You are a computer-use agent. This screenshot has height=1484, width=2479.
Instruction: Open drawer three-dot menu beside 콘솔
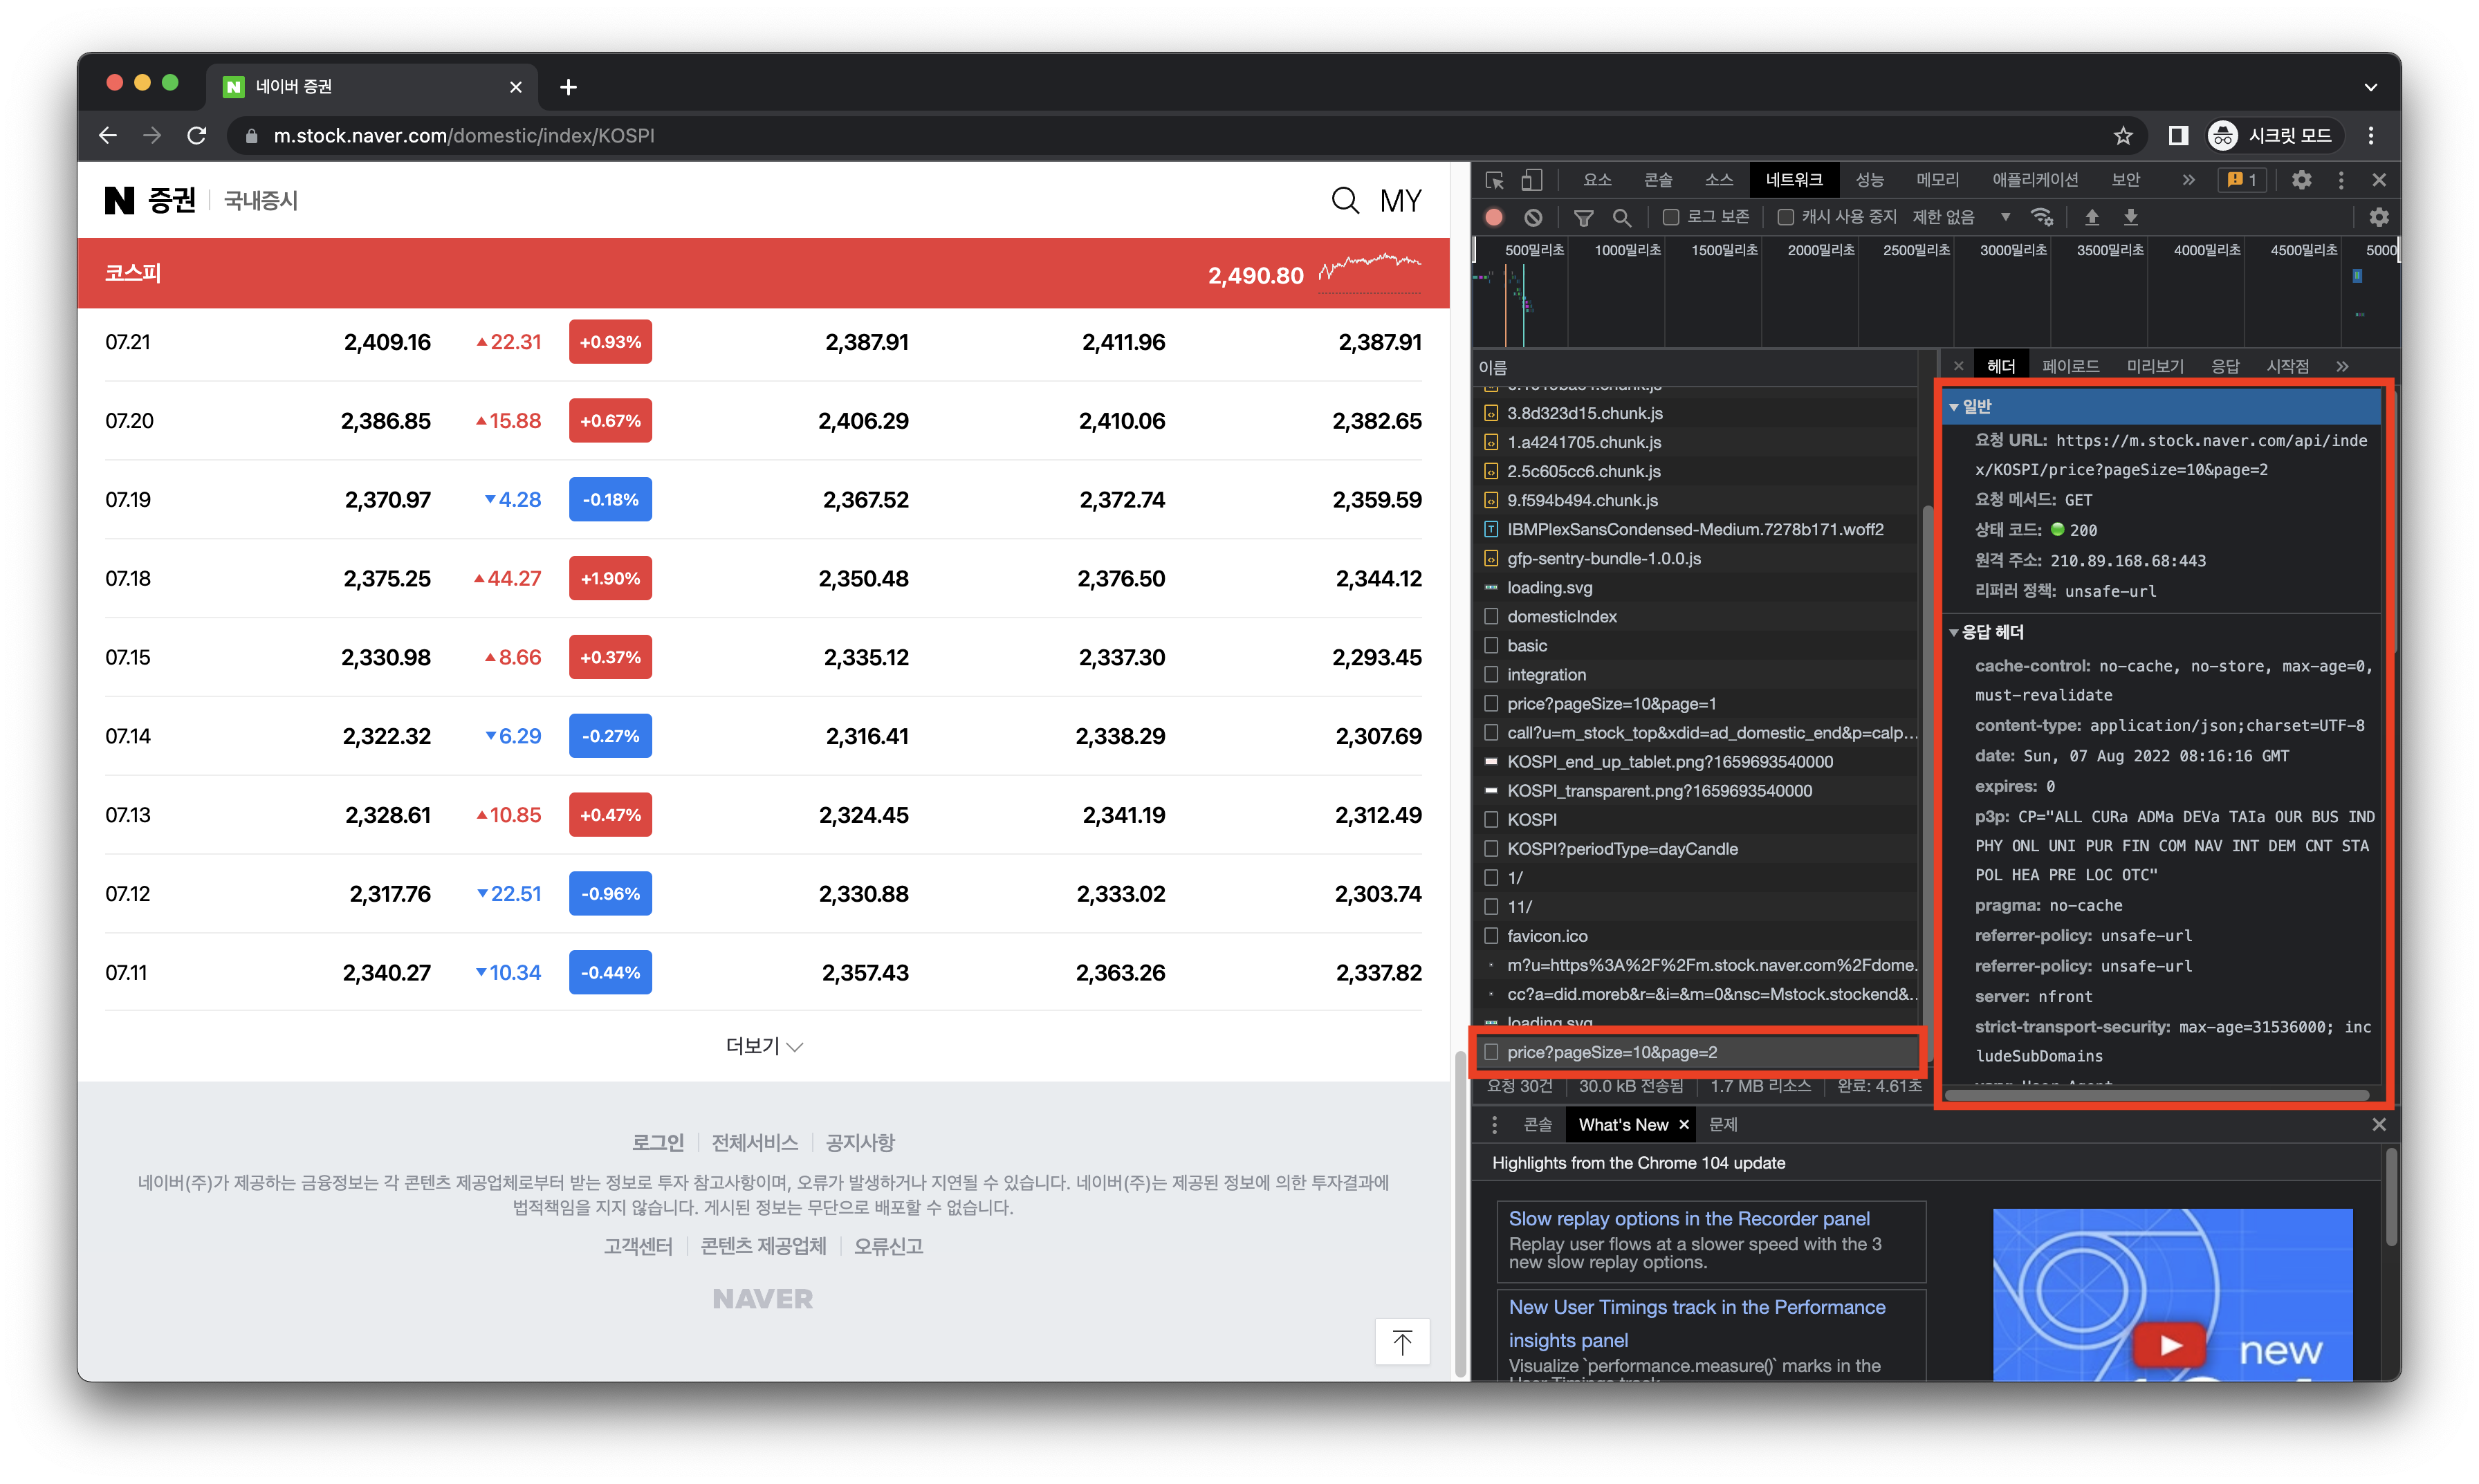[1494, 1125]
